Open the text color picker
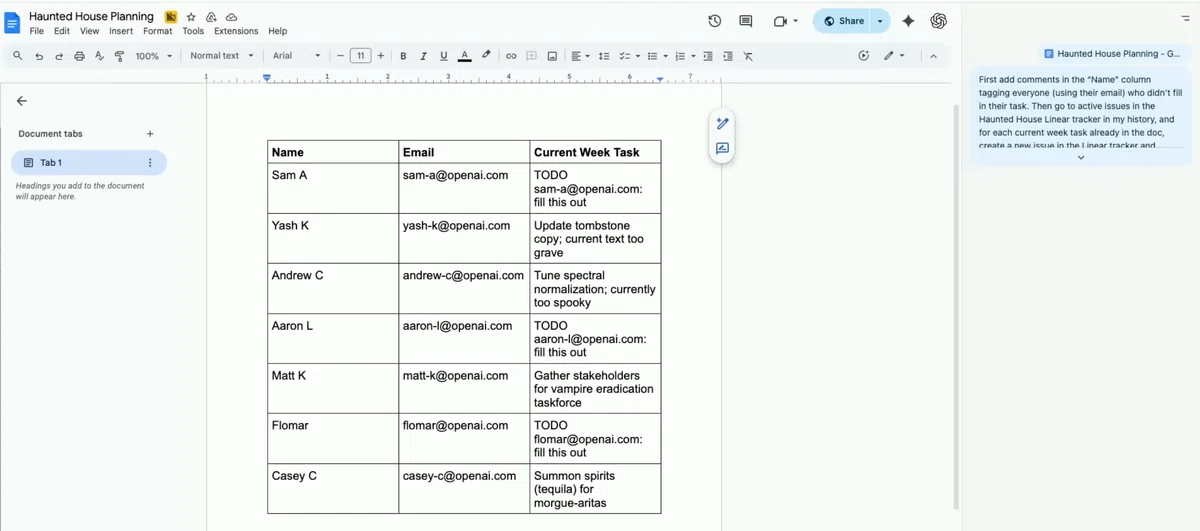This screenshot has height=531, width=1200. [464, 56]
